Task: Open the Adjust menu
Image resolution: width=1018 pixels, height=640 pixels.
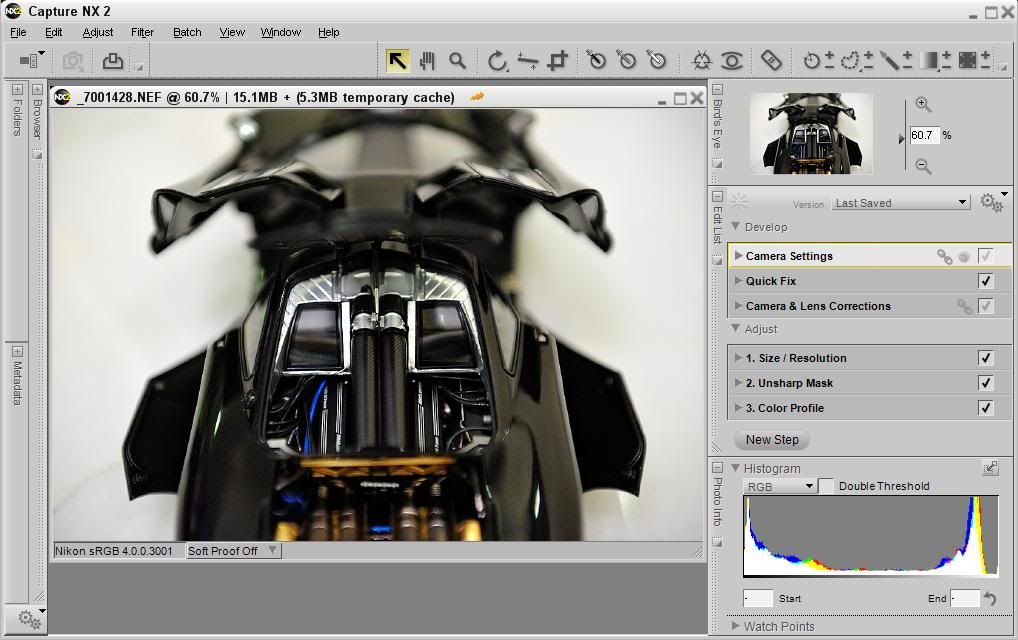Action: [98, 32]
